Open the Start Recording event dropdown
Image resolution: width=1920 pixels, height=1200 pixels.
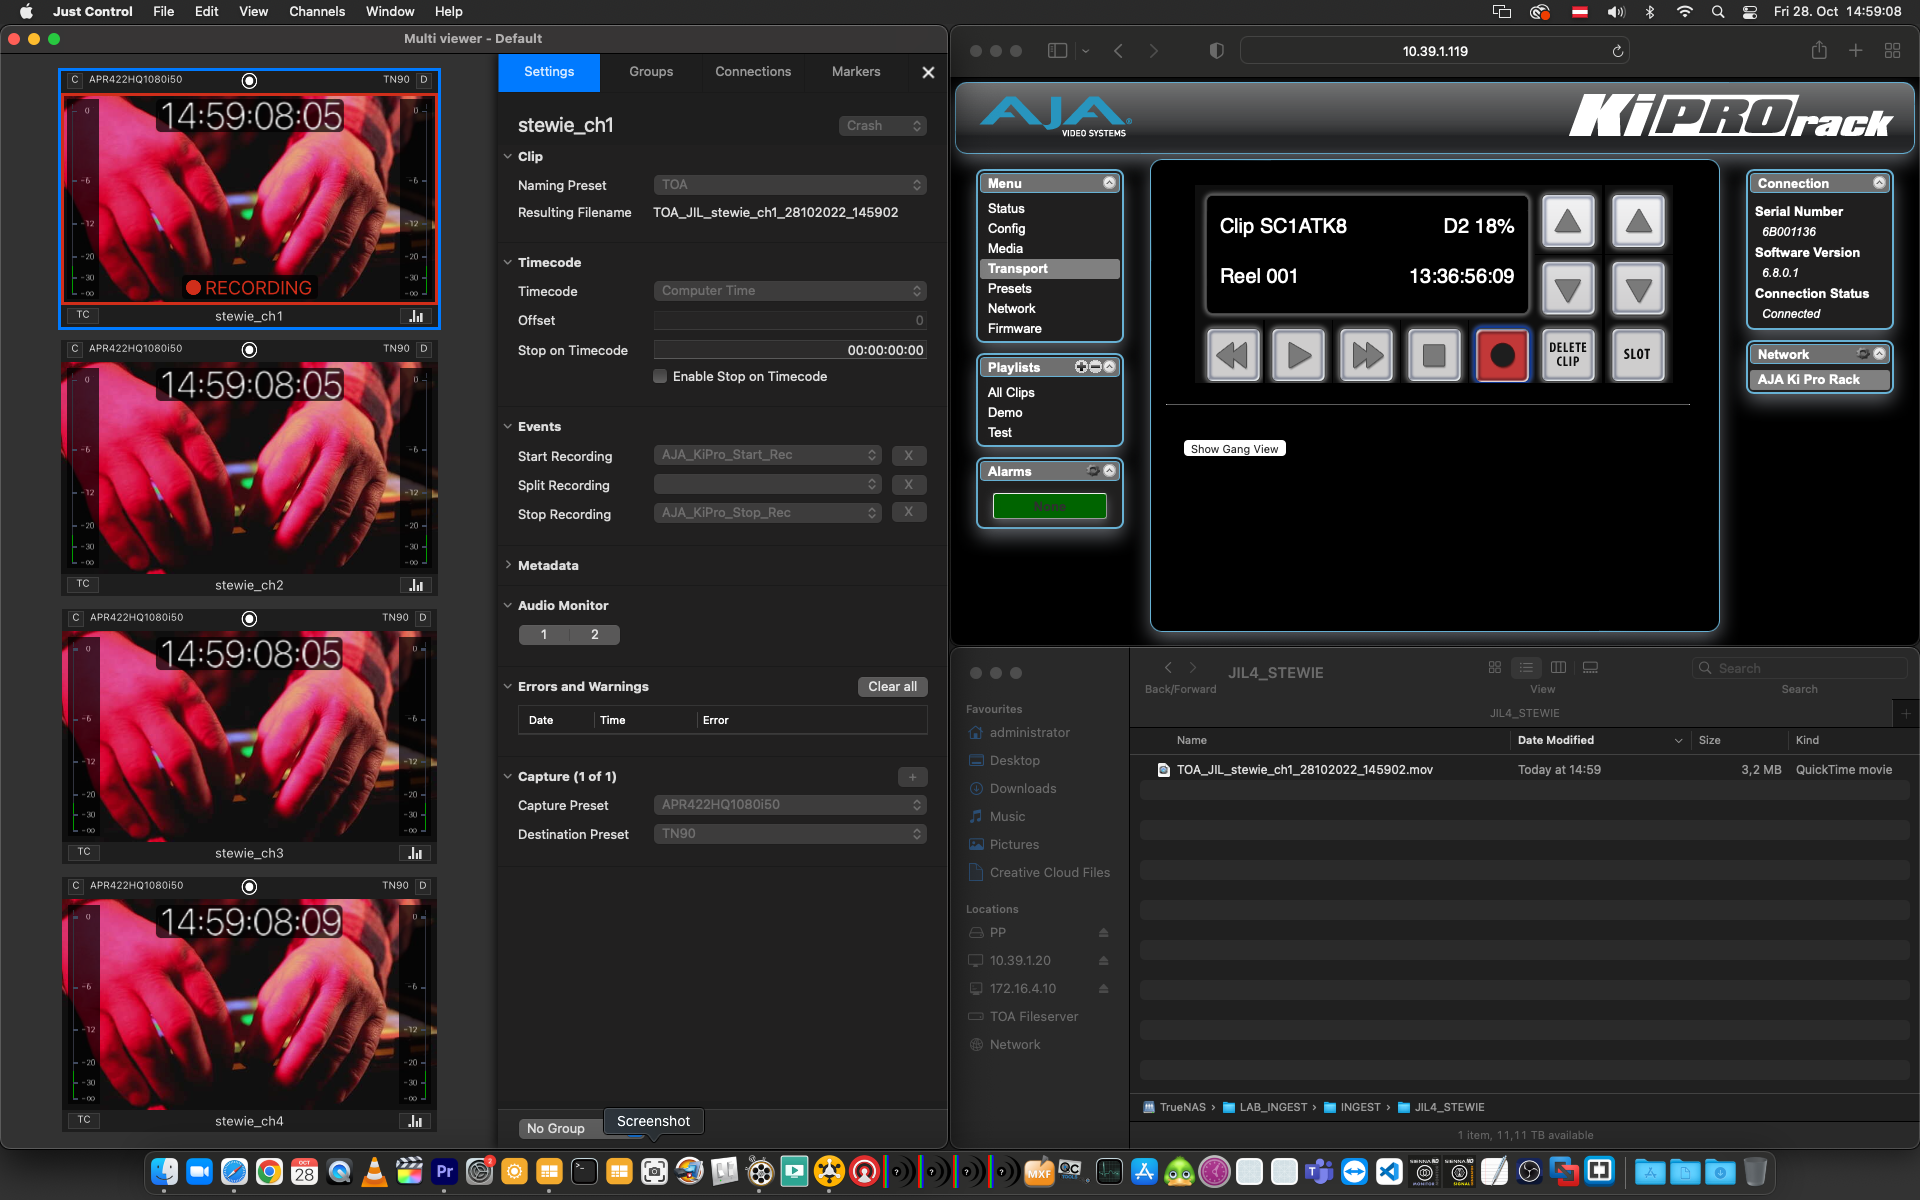click(x=768, y=456)
